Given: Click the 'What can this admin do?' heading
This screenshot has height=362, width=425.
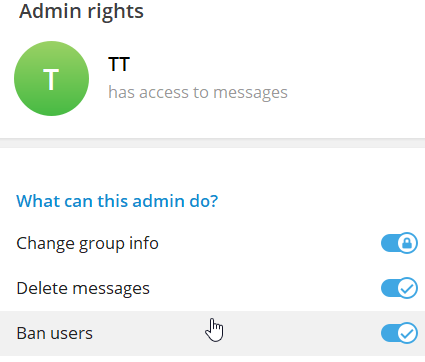Looking at the screenshot, I should click(117, 201).
